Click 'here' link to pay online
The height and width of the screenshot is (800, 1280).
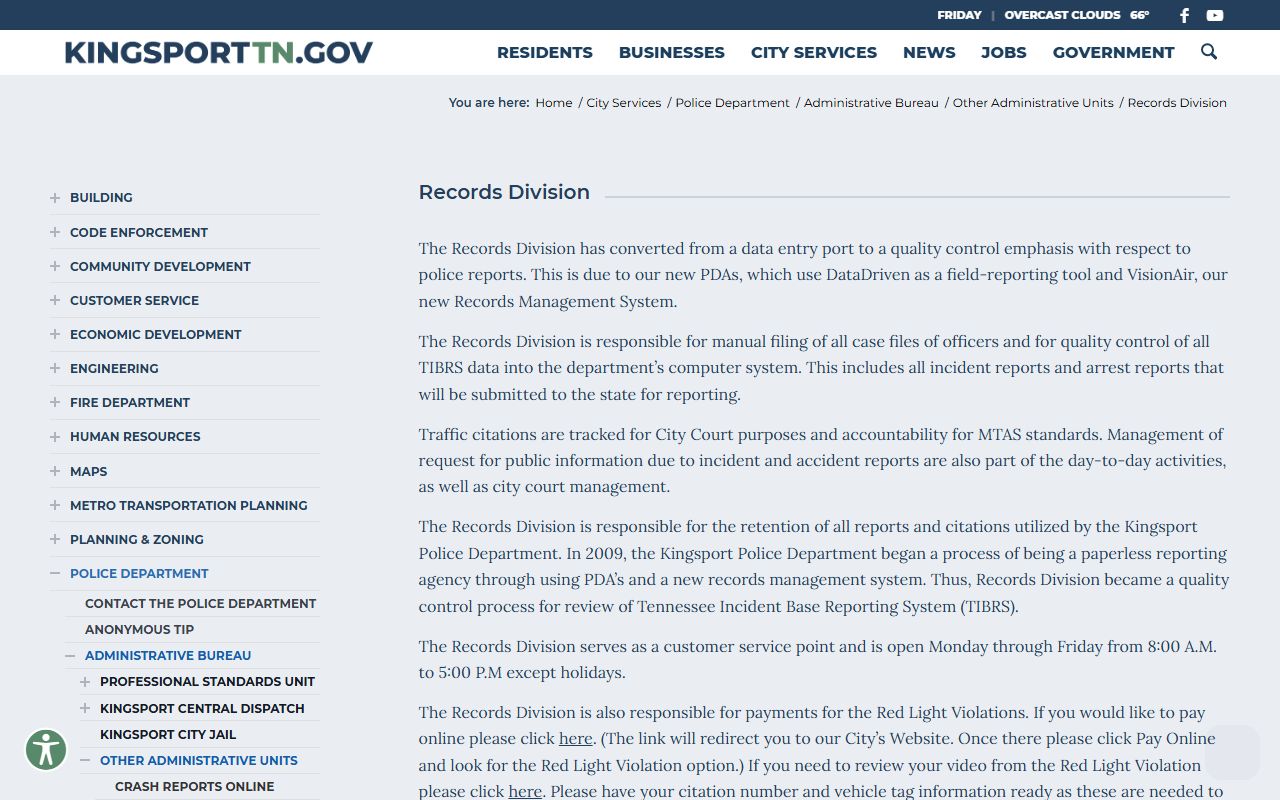[576, 739]
